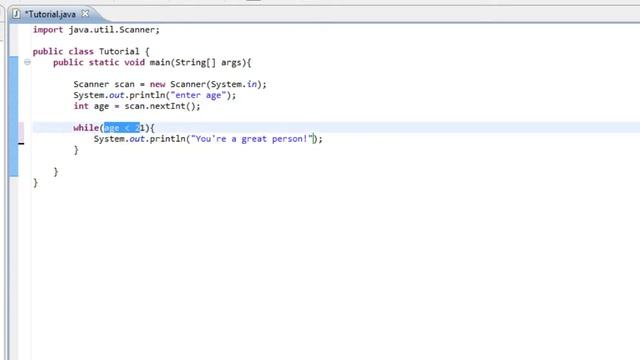Click 'new' keyword in Scanner line

[158, 84]
